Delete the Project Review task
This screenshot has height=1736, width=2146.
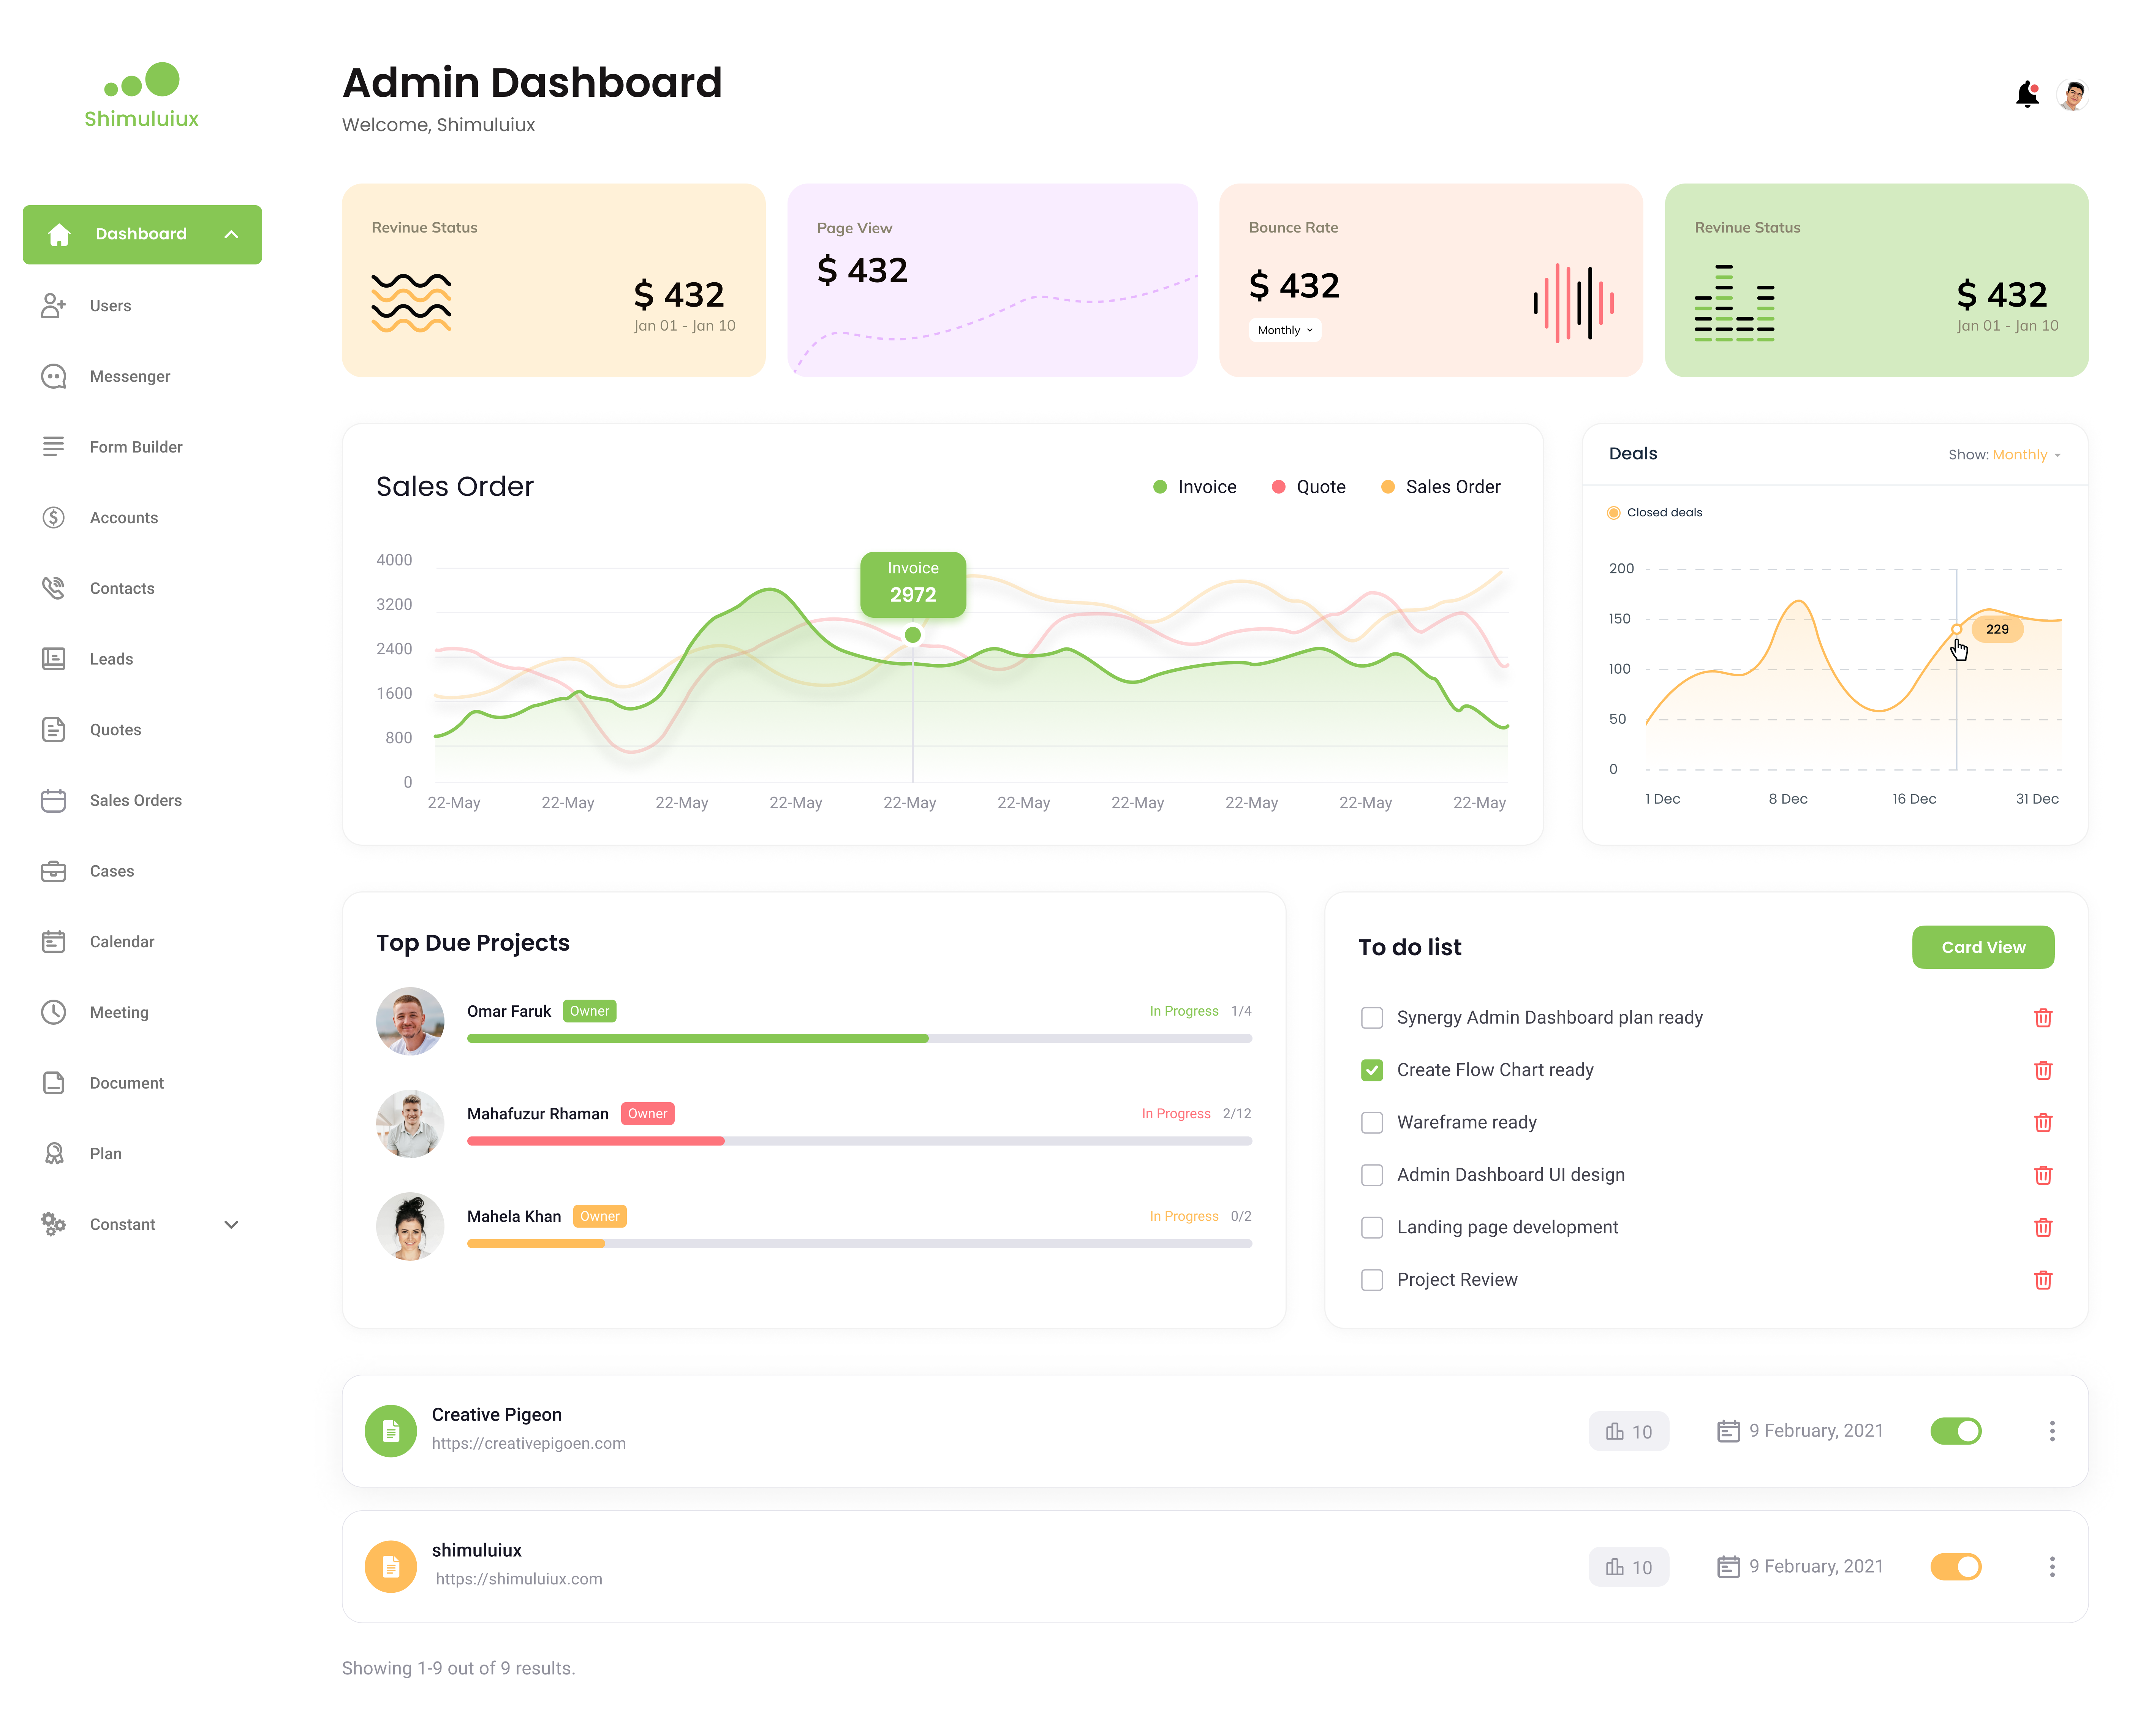coord(2043,1280)
